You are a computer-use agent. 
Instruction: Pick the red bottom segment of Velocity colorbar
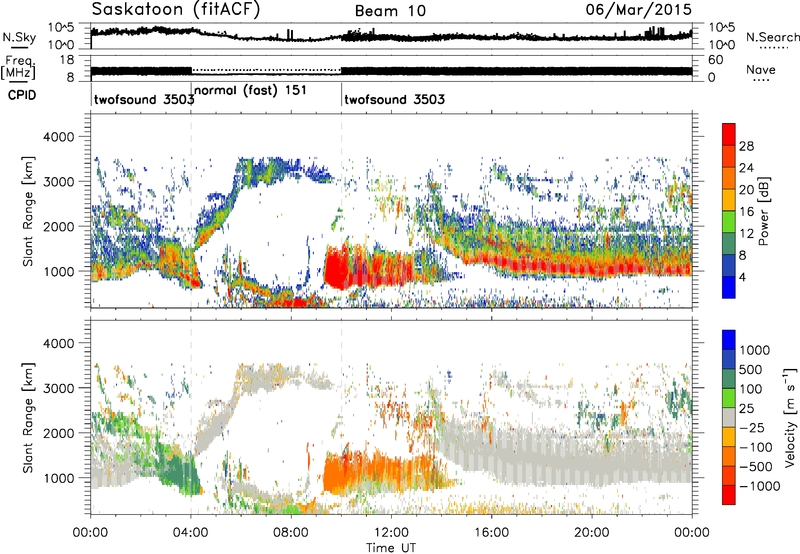tap(729, 495)
